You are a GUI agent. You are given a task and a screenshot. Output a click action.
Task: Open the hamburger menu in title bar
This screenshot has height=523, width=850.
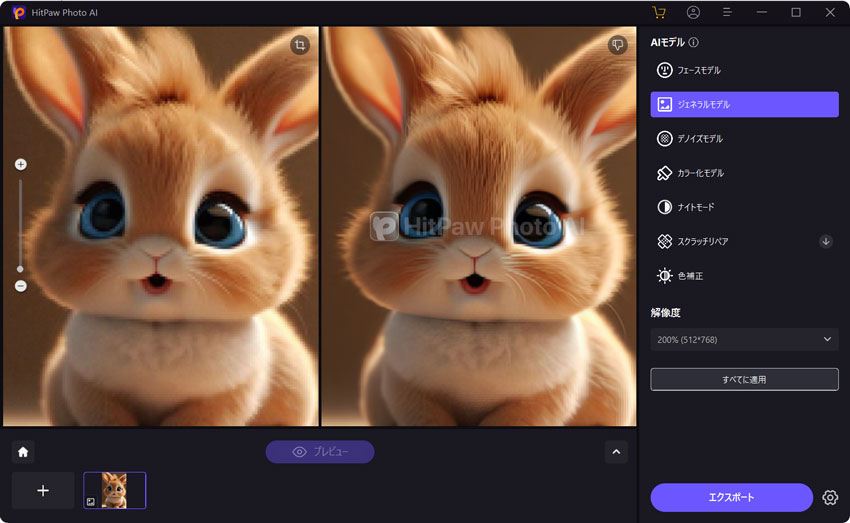coord(727,12)
